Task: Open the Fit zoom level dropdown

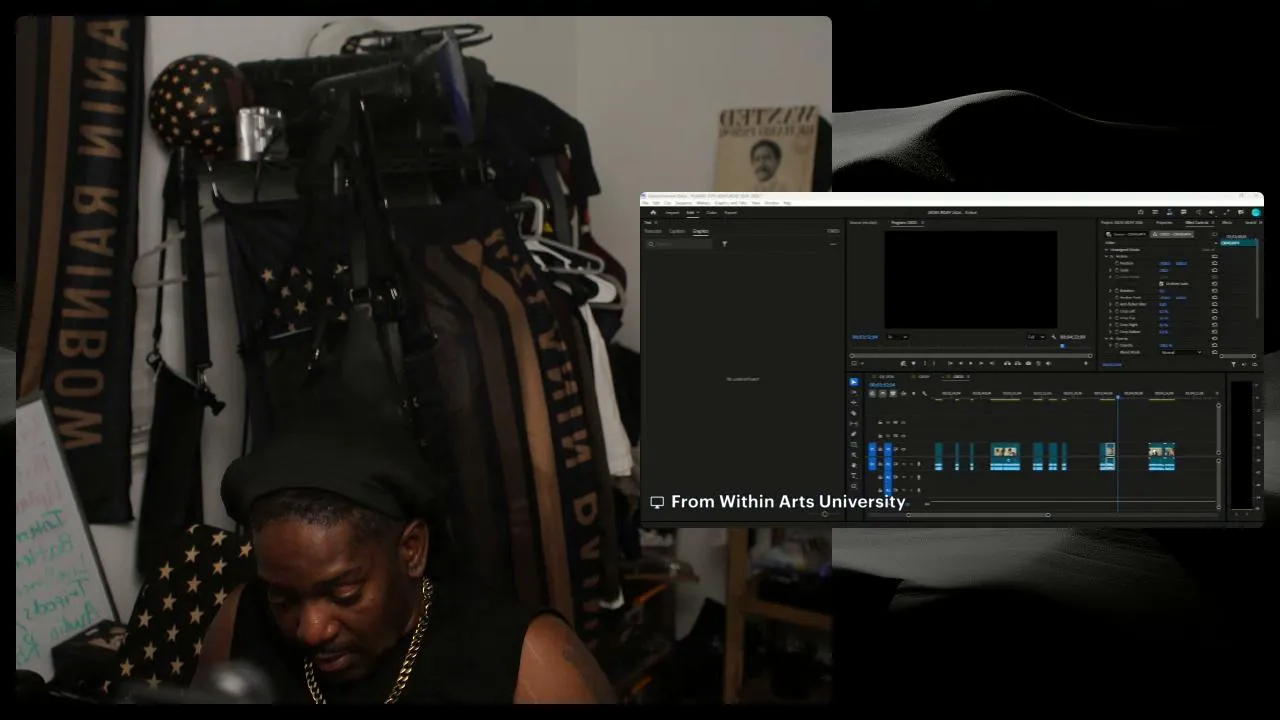Action: [898, 337]
